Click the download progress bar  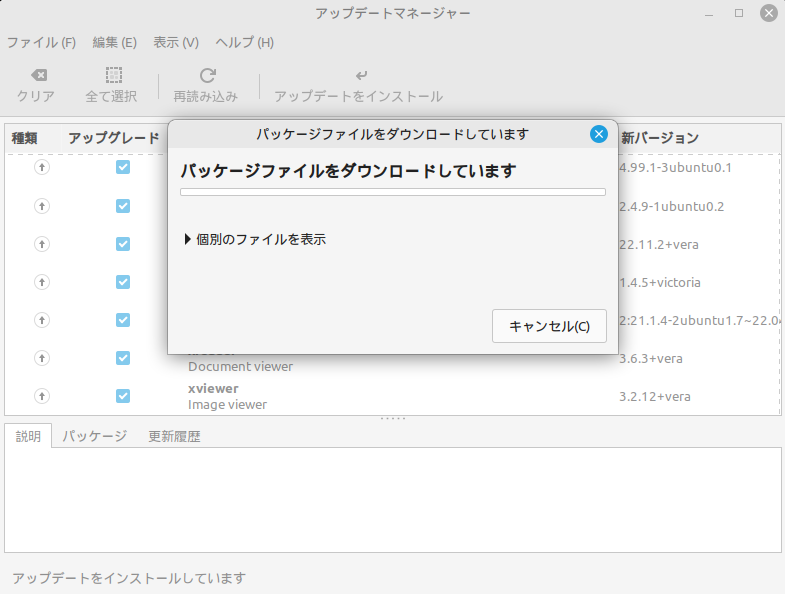tap(393, 192)
